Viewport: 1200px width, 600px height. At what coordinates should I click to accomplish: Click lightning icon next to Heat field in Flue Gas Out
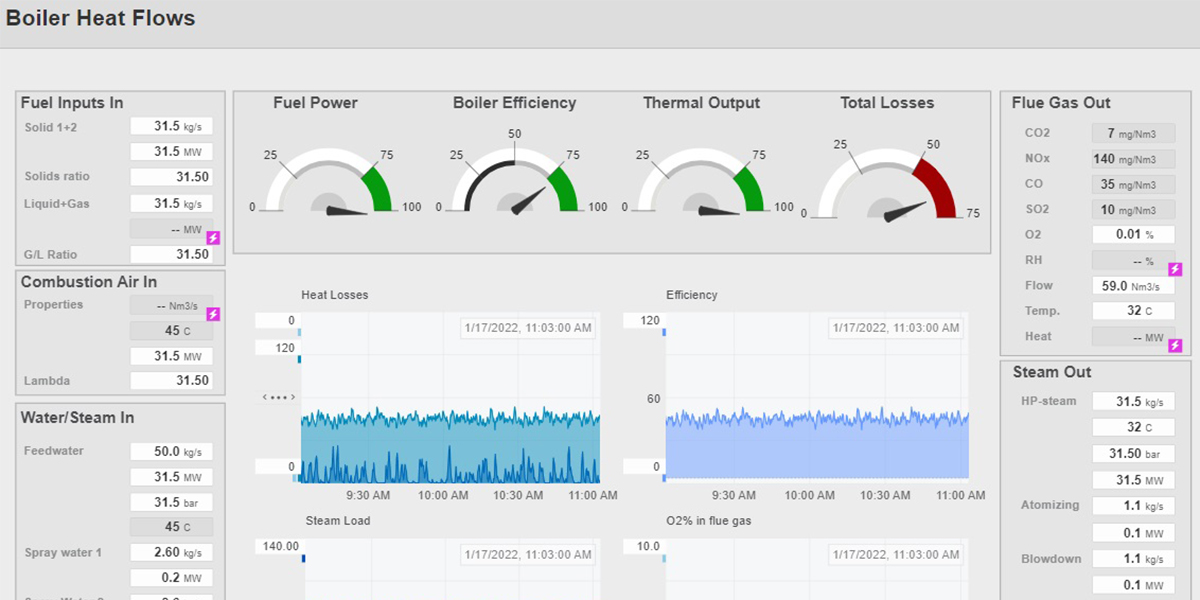1173,343
